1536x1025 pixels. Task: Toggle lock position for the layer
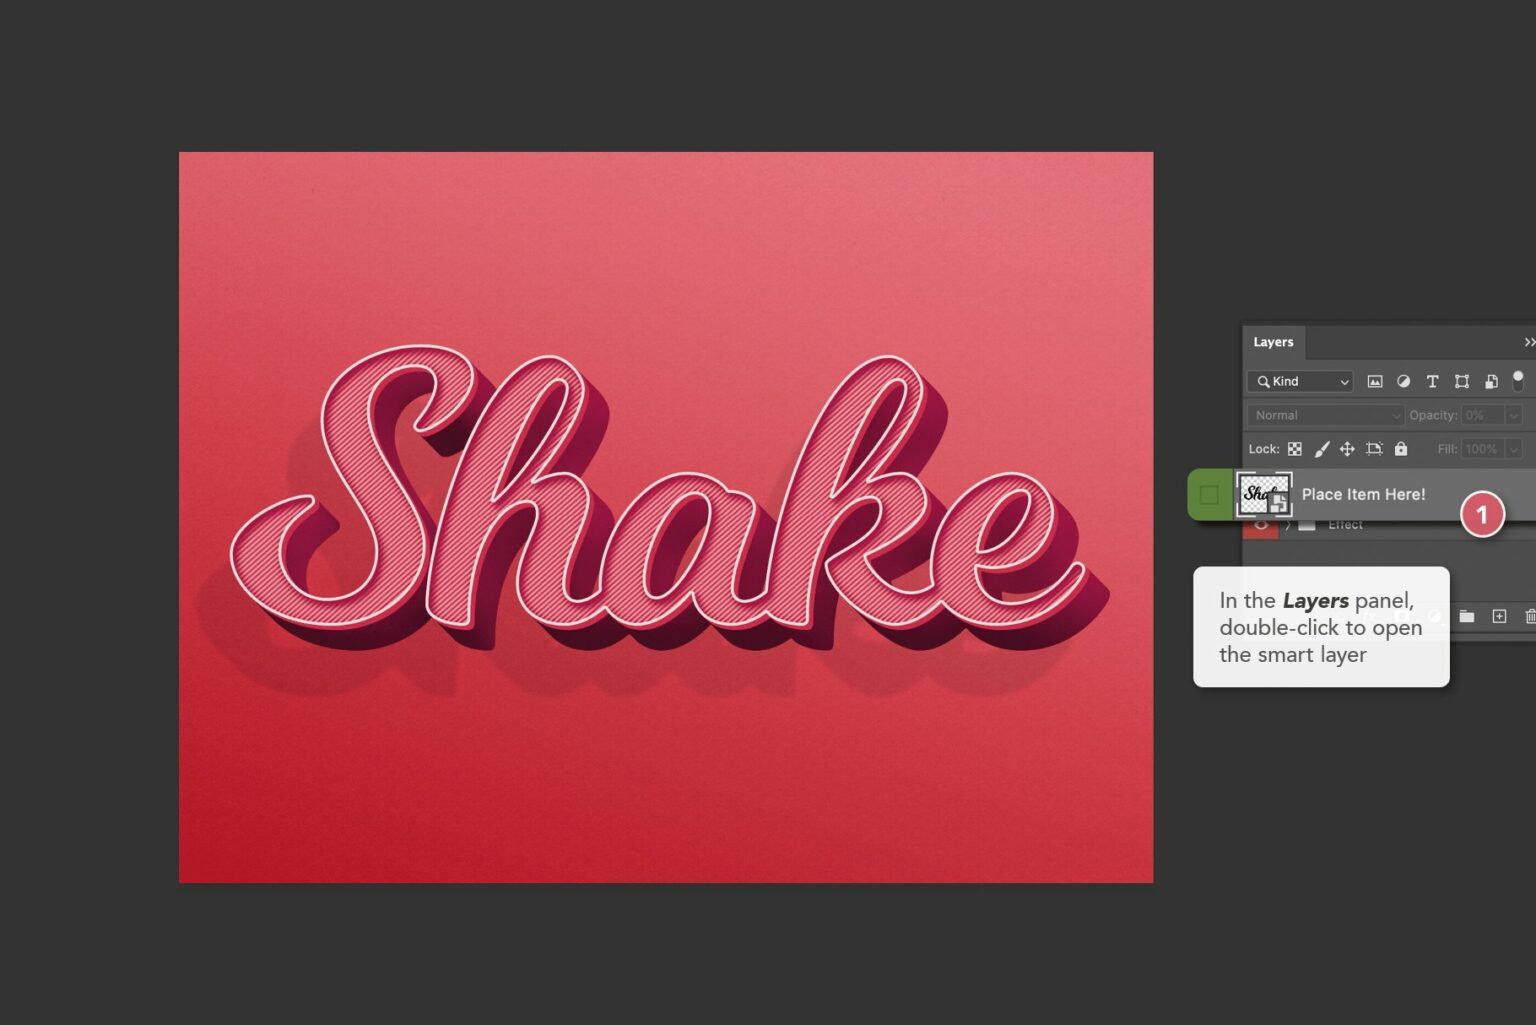[x=1347, y=449]
